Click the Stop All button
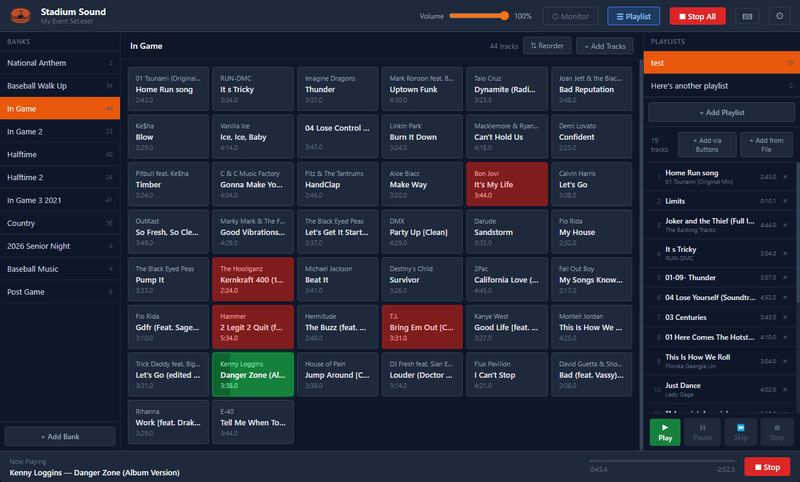The image size is (800, 482). [697, 16]
